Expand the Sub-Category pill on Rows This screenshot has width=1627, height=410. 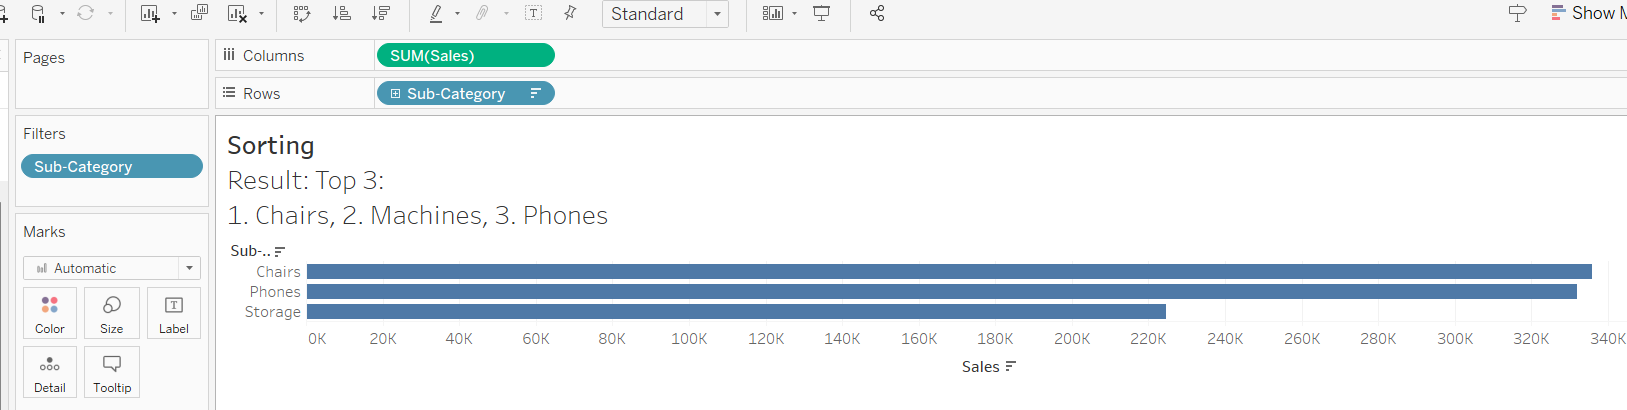396,94
